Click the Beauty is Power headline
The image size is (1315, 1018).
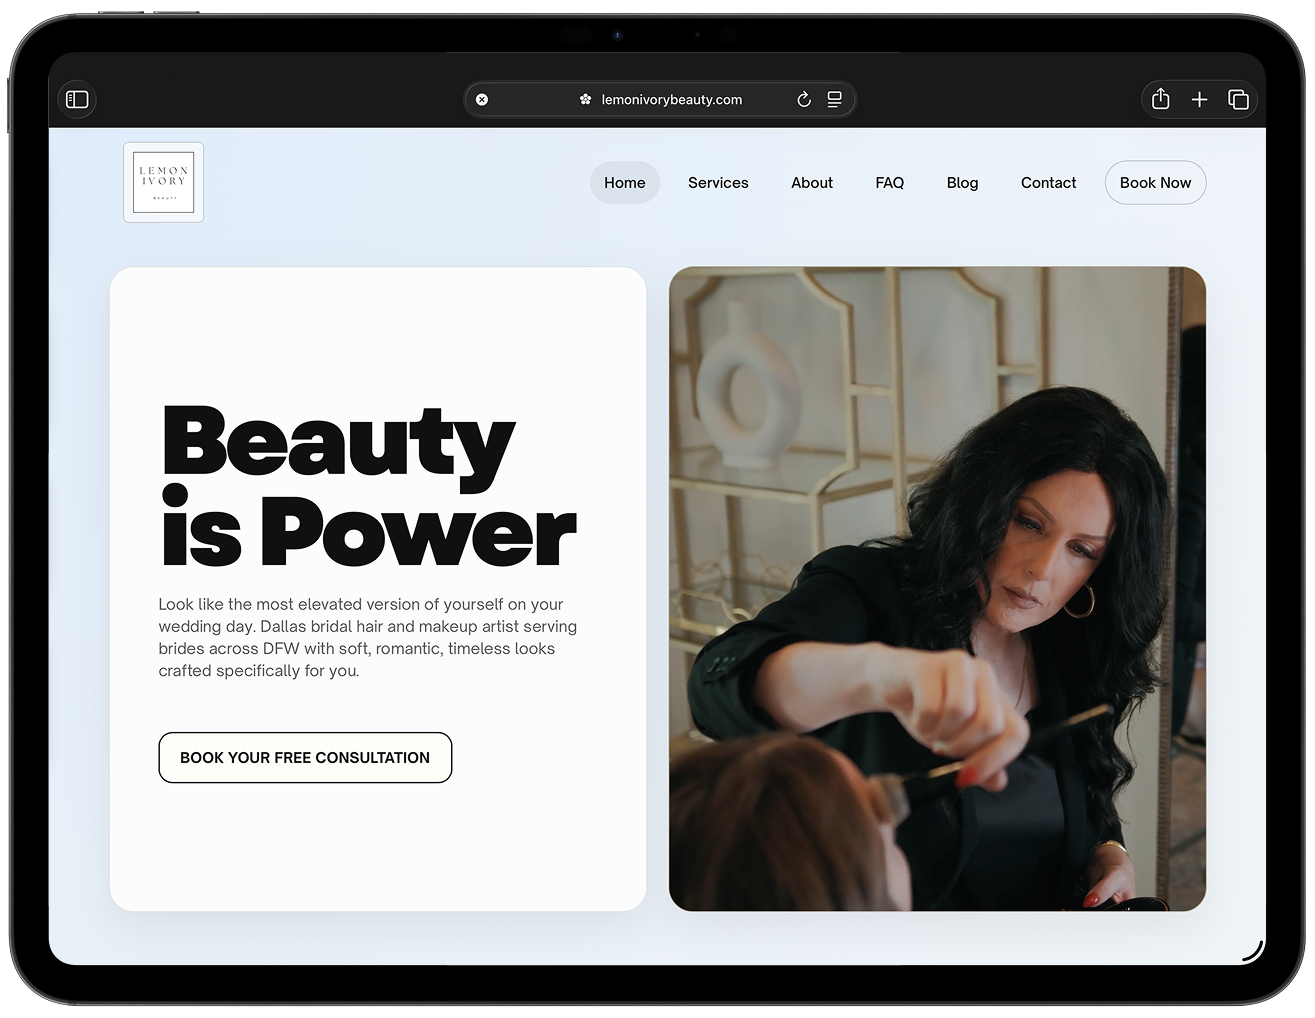(x=369, y=486)
